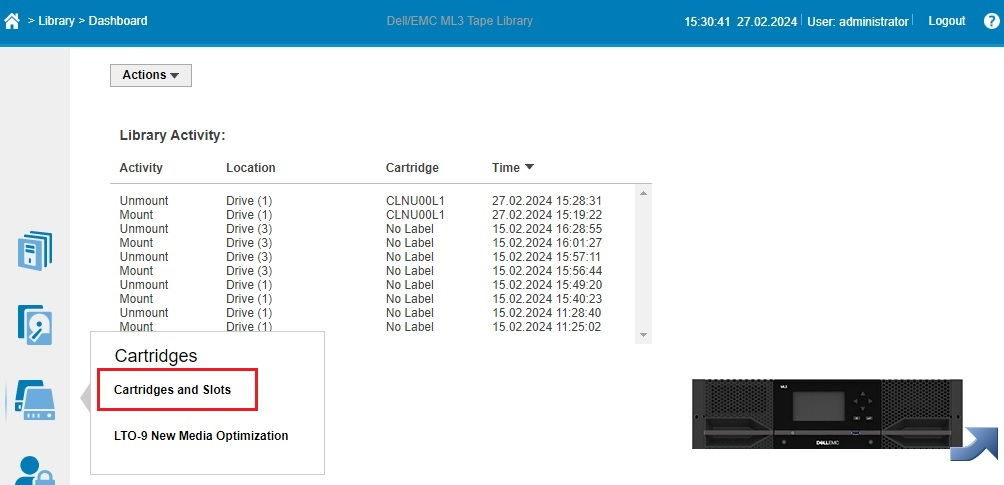
Task: Click User: administrator text in header
Action: pos(857,21)
